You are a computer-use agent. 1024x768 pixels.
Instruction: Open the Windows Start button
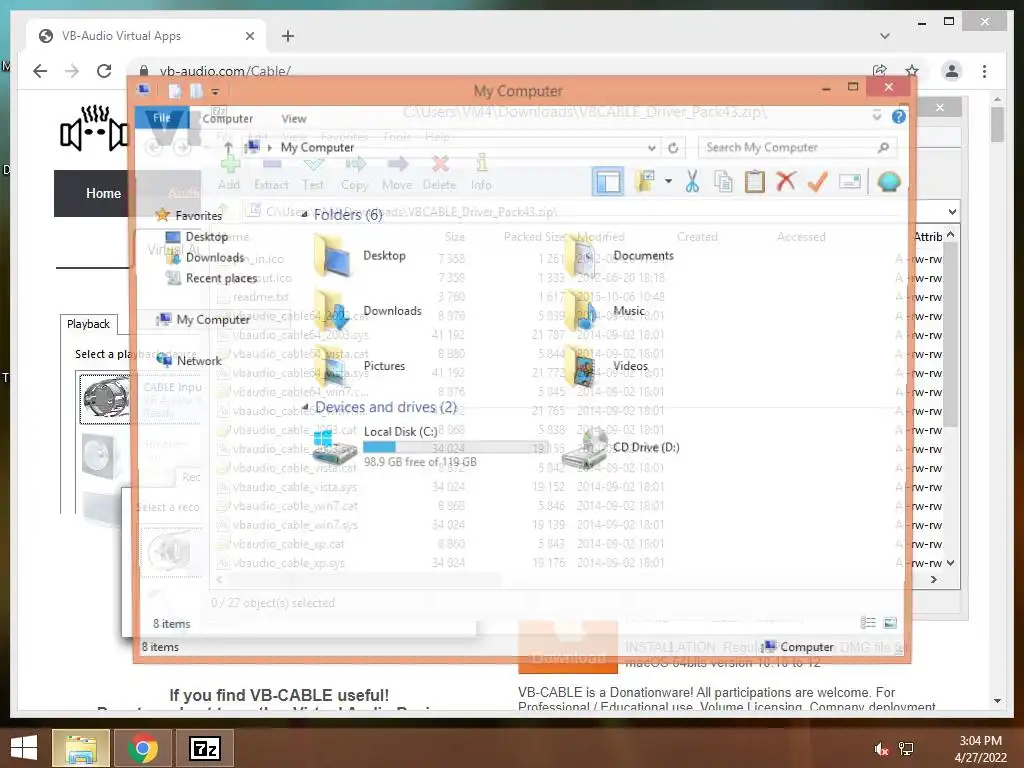click(24, 748)
